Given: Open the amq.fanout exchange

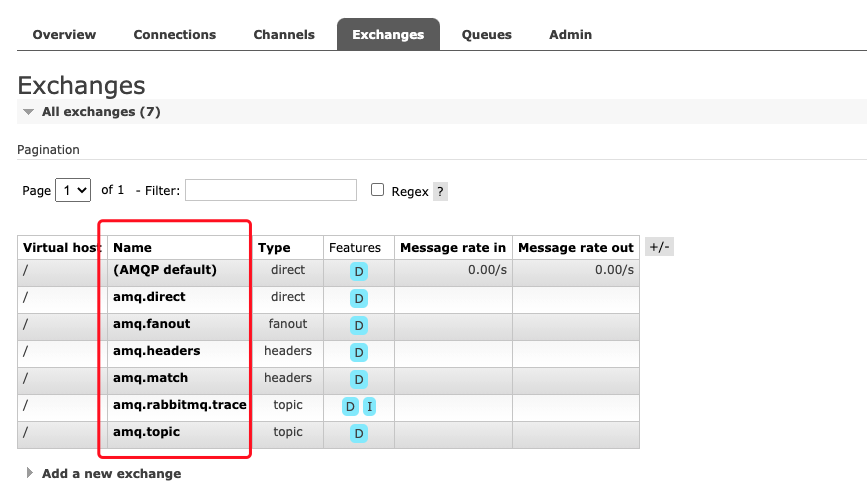Looking at the screenshot, I should 152,324.
